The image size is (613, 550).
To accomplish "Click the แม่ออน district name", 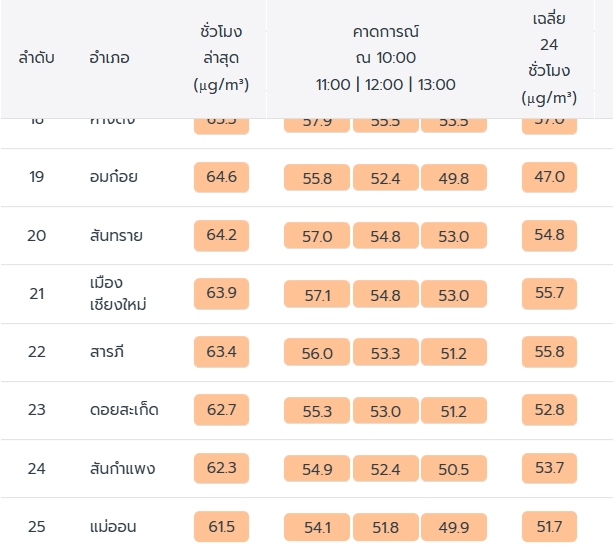I will [112, 526].
